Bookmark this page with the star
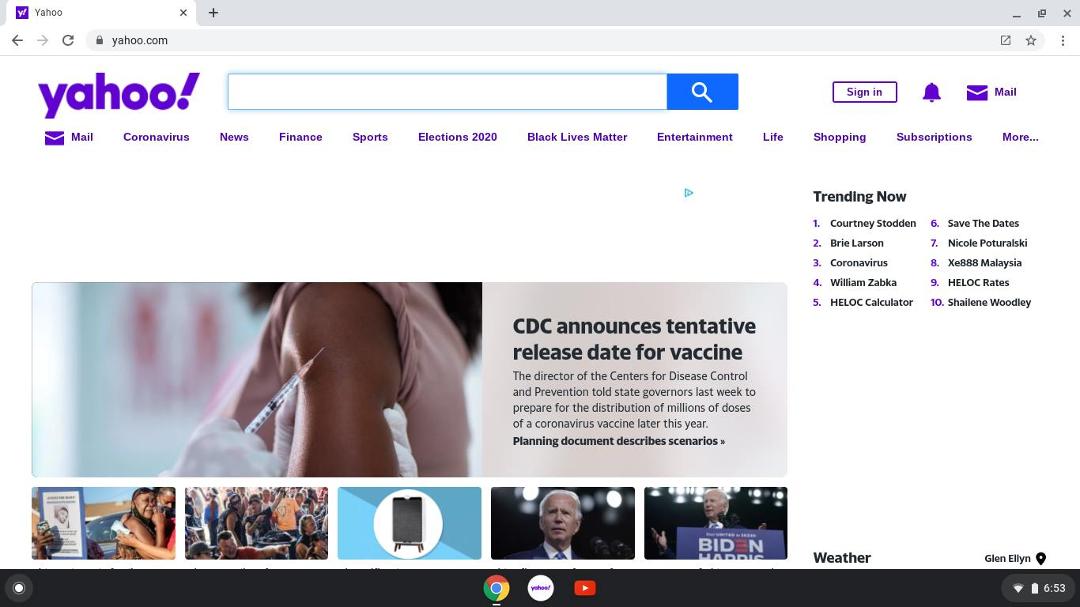This screenshot has width=1080, height=607. click(1030, 40)
